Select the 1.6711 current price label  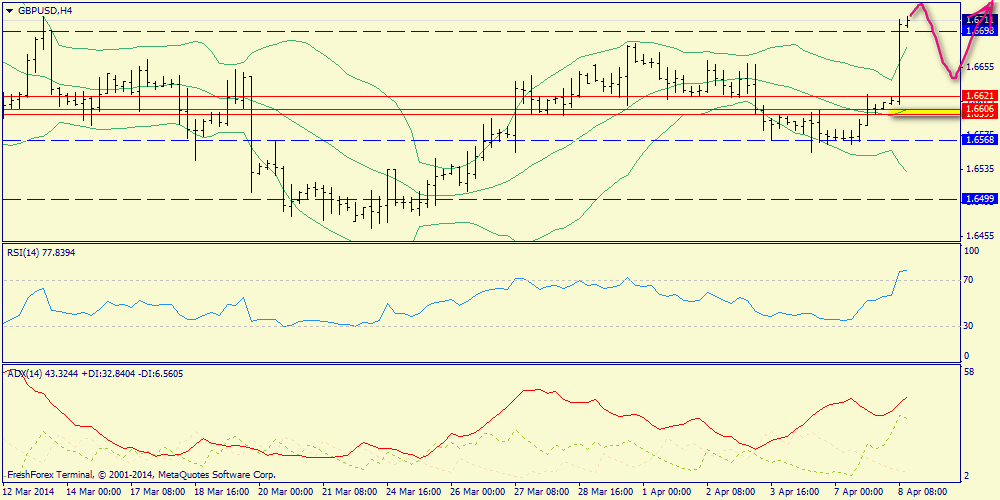pos(980,21)
